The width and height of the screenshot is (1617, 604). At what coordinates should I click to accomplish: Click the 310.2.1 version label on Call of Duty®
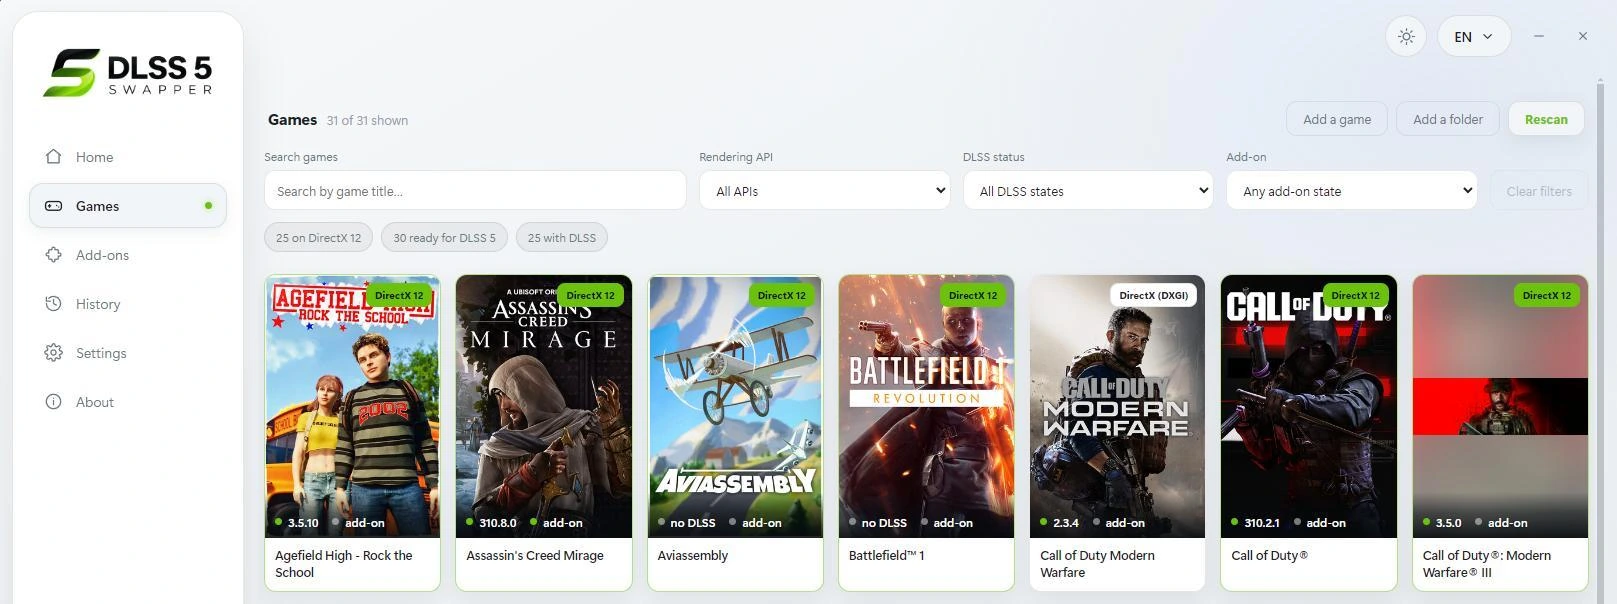point(1262,523)
